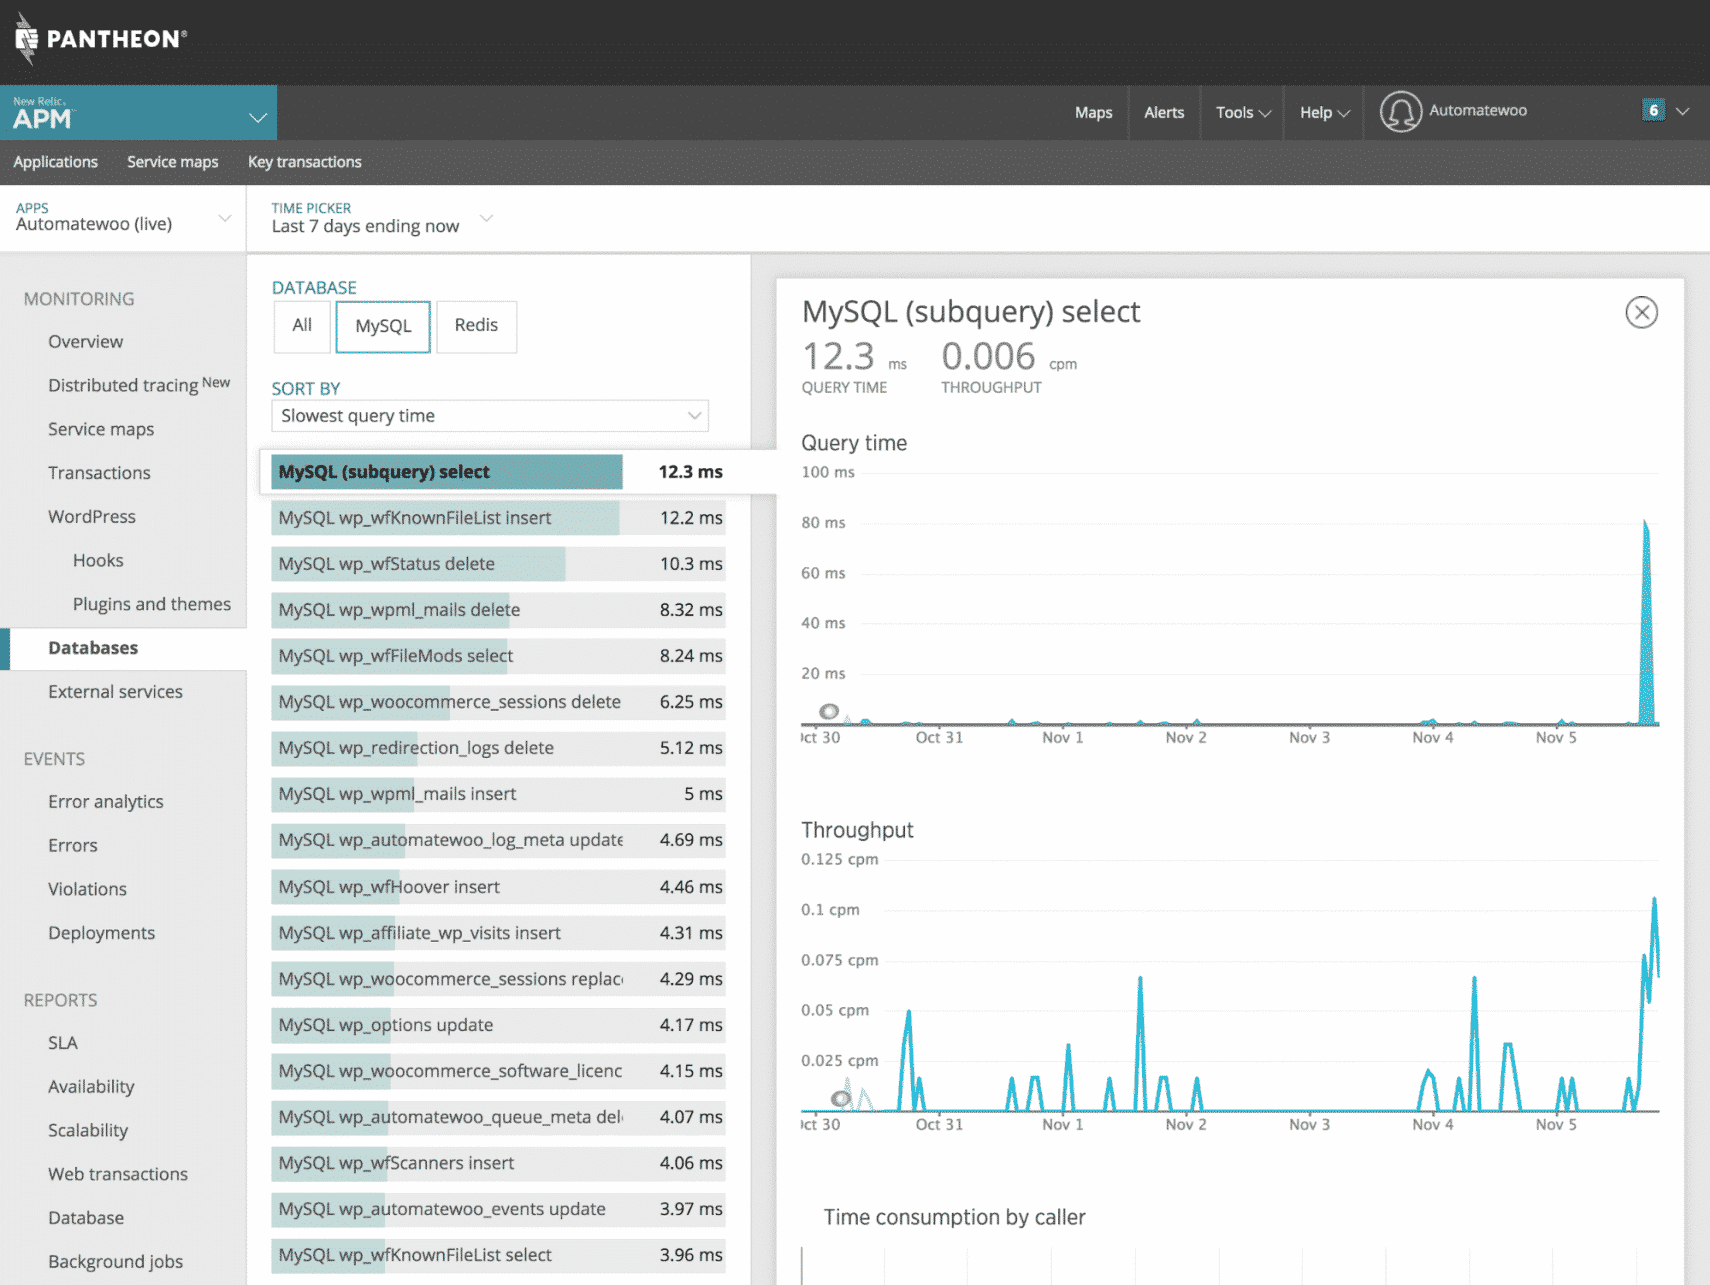Open the Automatewoo apps selector
This screenshot has height=1285, width=1710.
pyautogui.click(x=120, y=218)
